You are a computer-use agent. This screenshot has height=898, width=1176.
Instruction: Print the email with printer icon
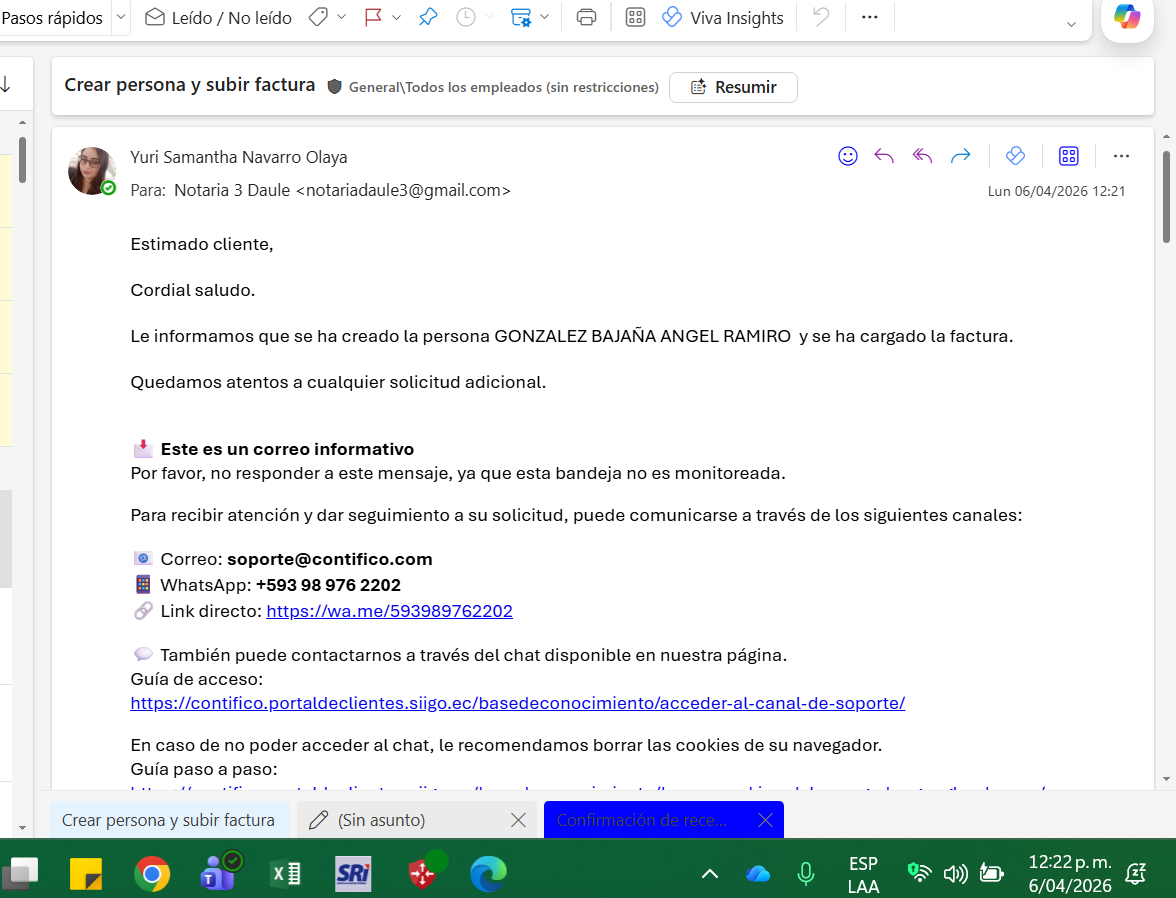point(586,17)
